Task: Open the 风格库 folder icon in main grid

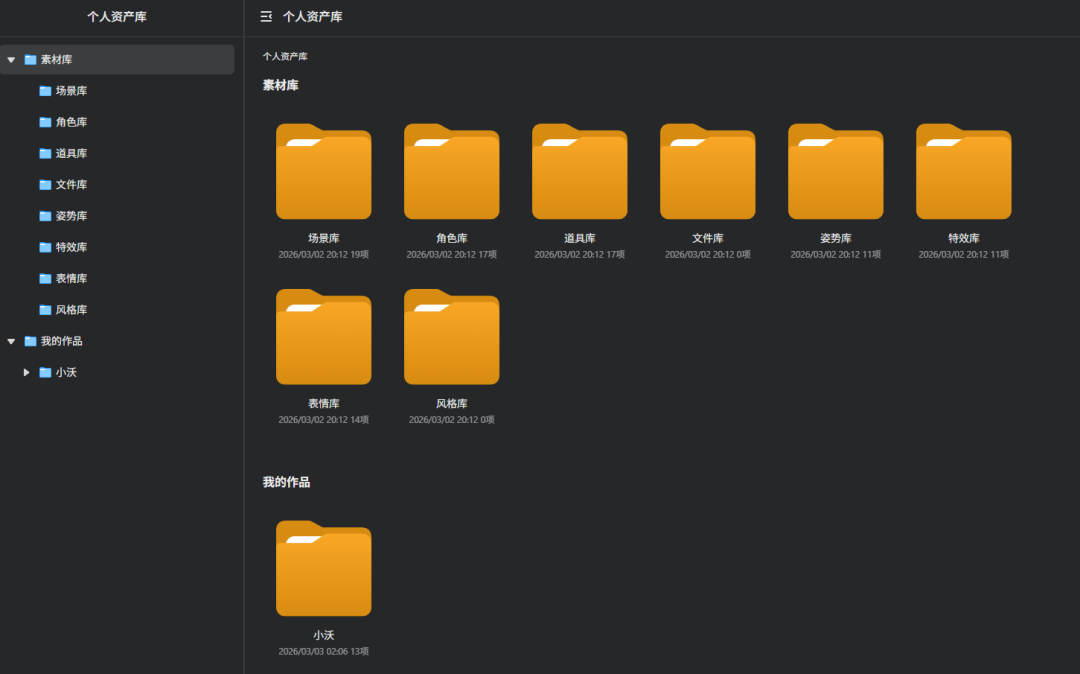Action: point(452,337)
